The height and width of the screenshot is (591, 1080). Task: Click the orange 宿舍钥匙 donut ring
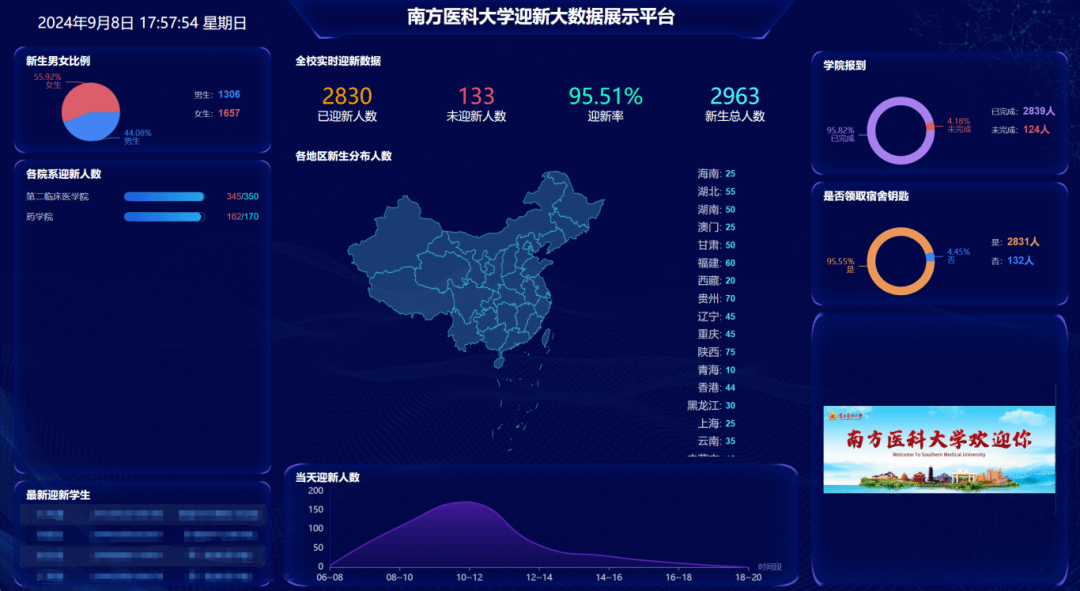873,262
